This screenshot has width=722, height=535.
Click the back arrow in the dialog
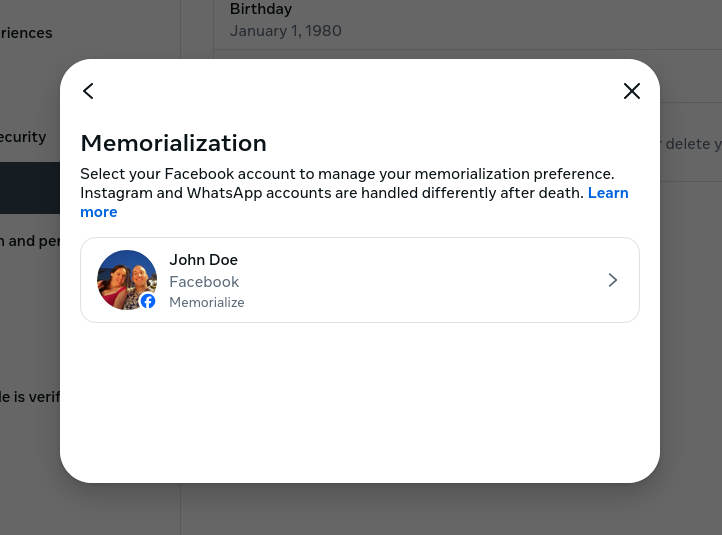[88, 91]
